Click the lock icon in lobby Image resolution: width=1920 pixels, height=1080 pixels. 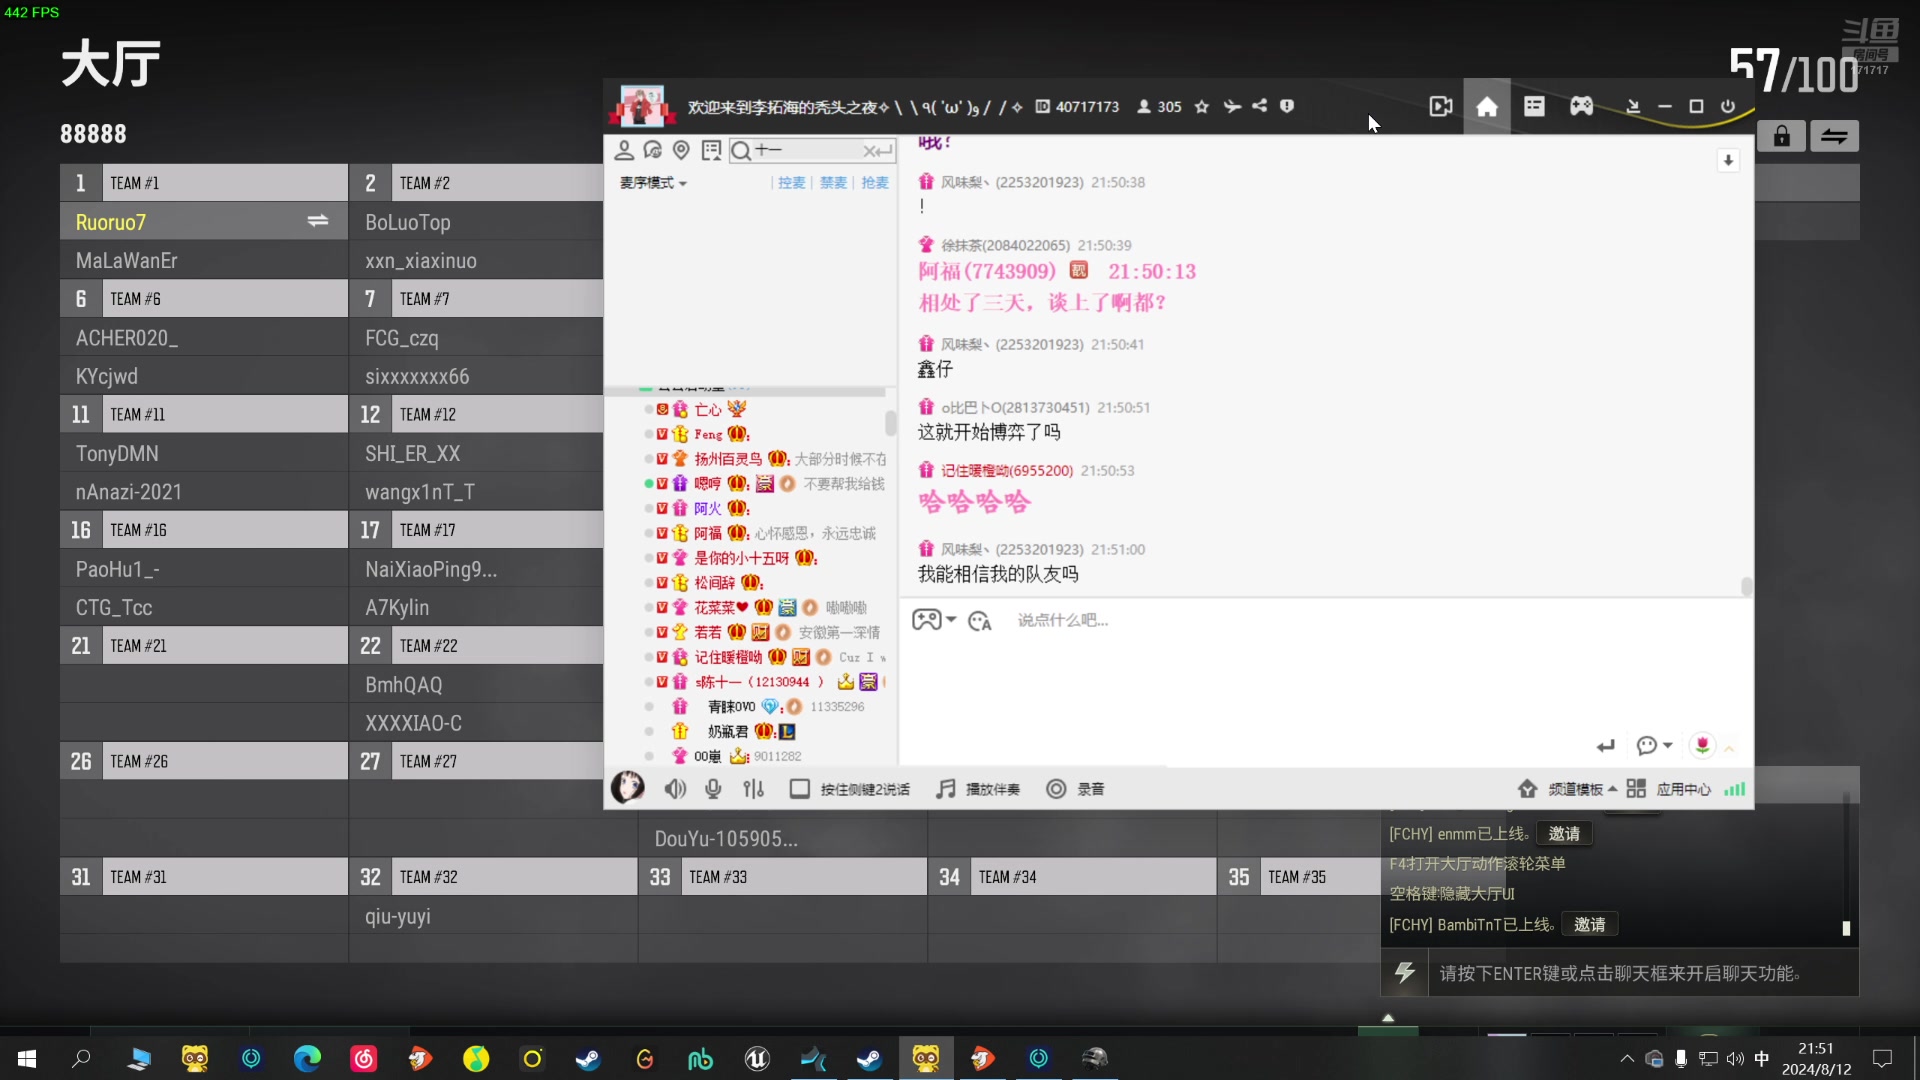pyautogui.click(x=1781, y=137)
